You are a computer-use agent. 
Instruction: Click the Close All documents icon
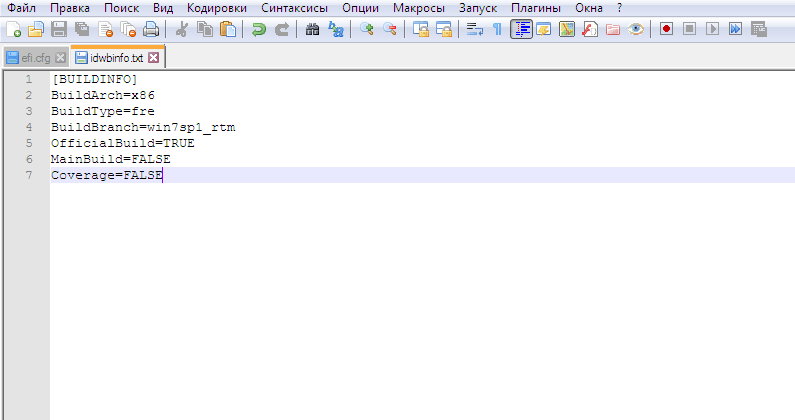128,29
